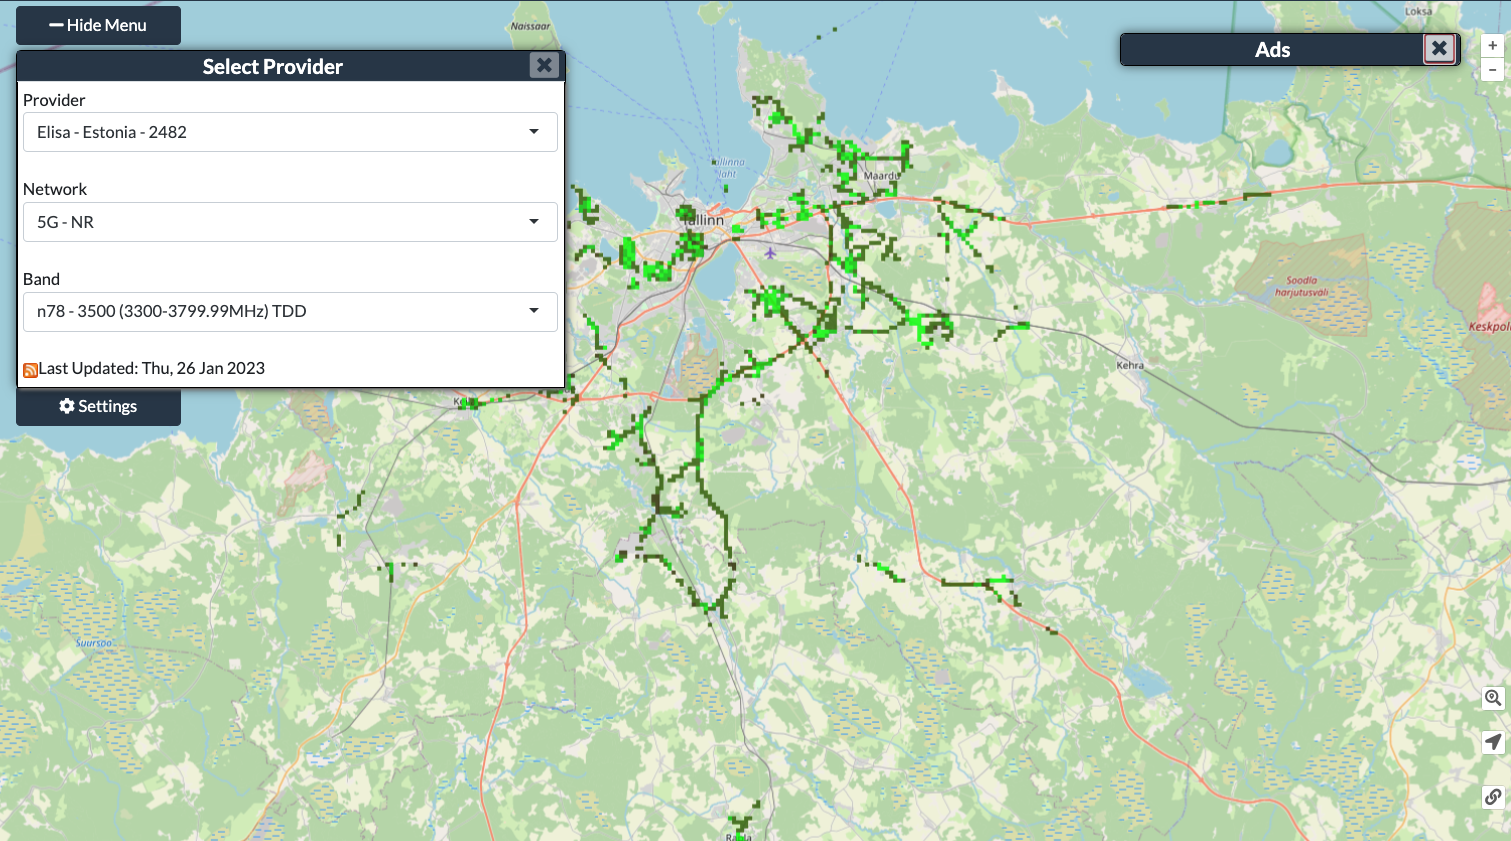Click the orange RSS feed icon
Screen dimensions: 1511x841
click(30, 370)
